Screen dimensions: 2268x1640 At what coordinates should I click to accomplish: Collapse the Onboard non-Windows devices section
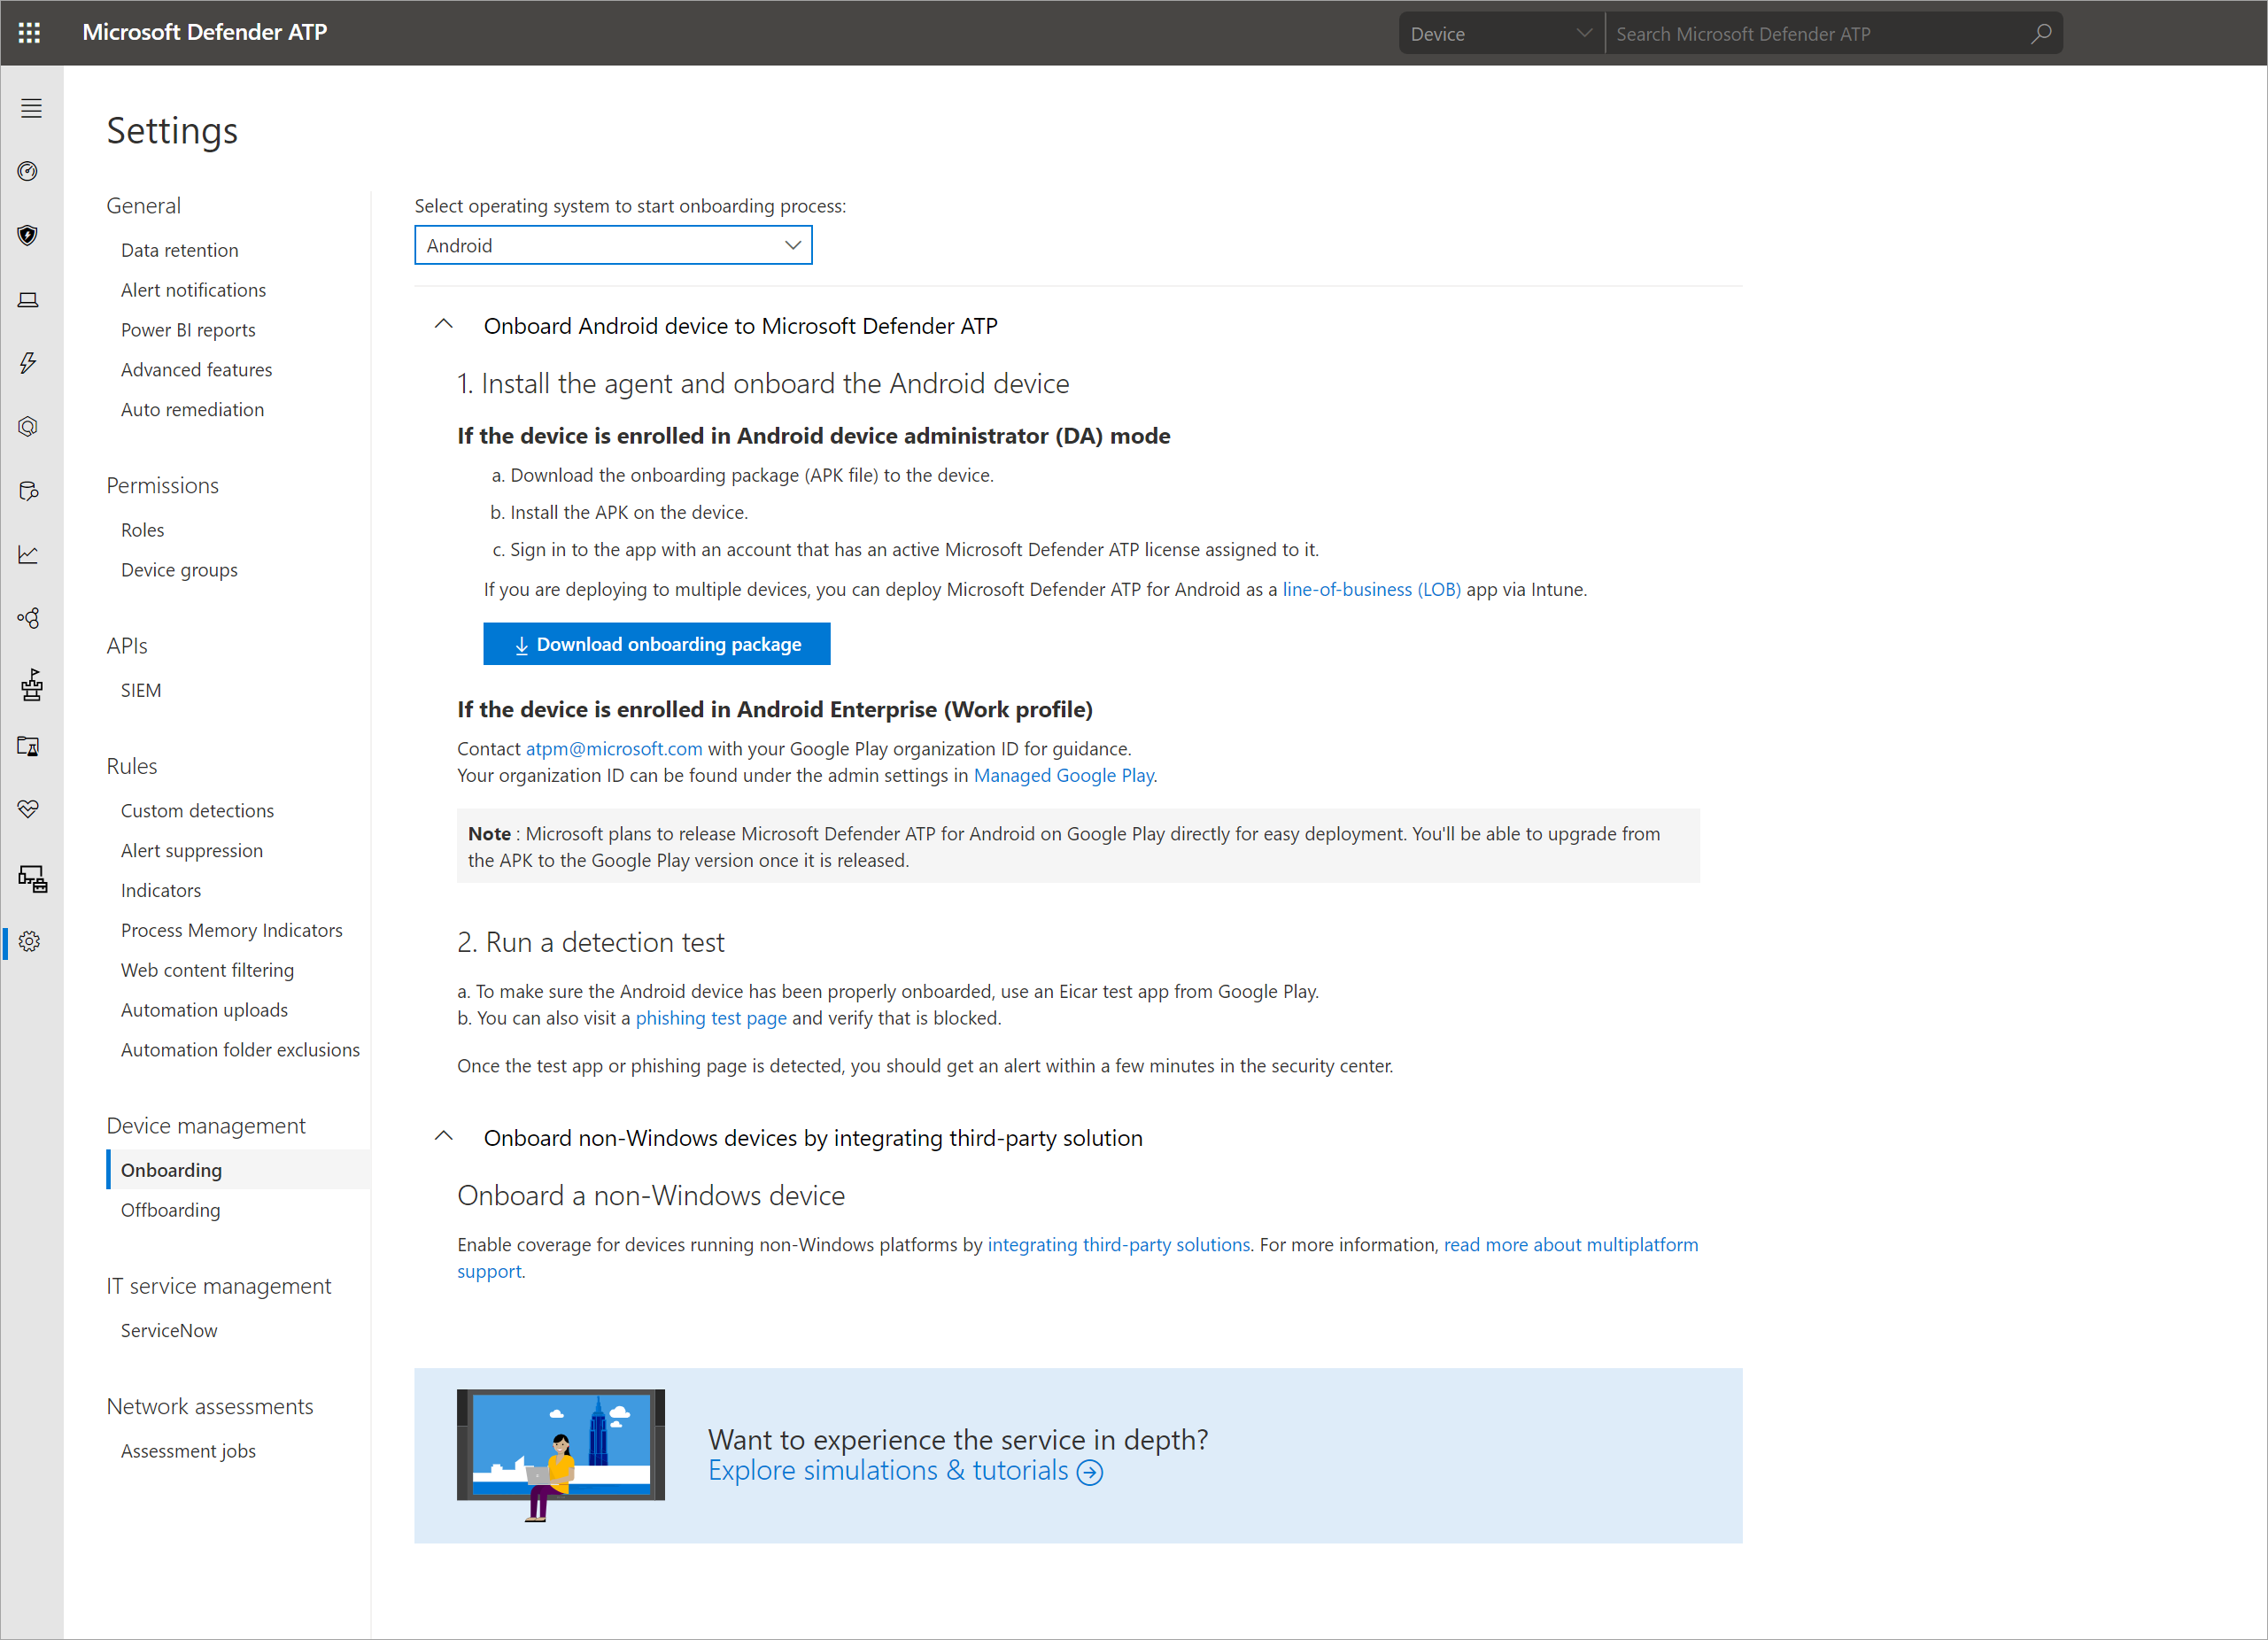[x=444, y=1137]
